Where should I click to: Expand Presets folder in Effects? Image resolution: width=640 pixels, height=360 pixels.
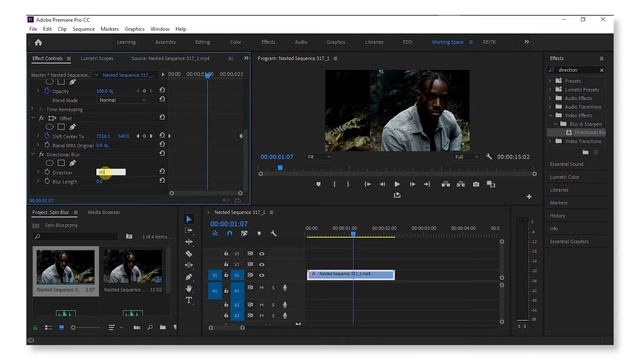[x=550, y=81]
